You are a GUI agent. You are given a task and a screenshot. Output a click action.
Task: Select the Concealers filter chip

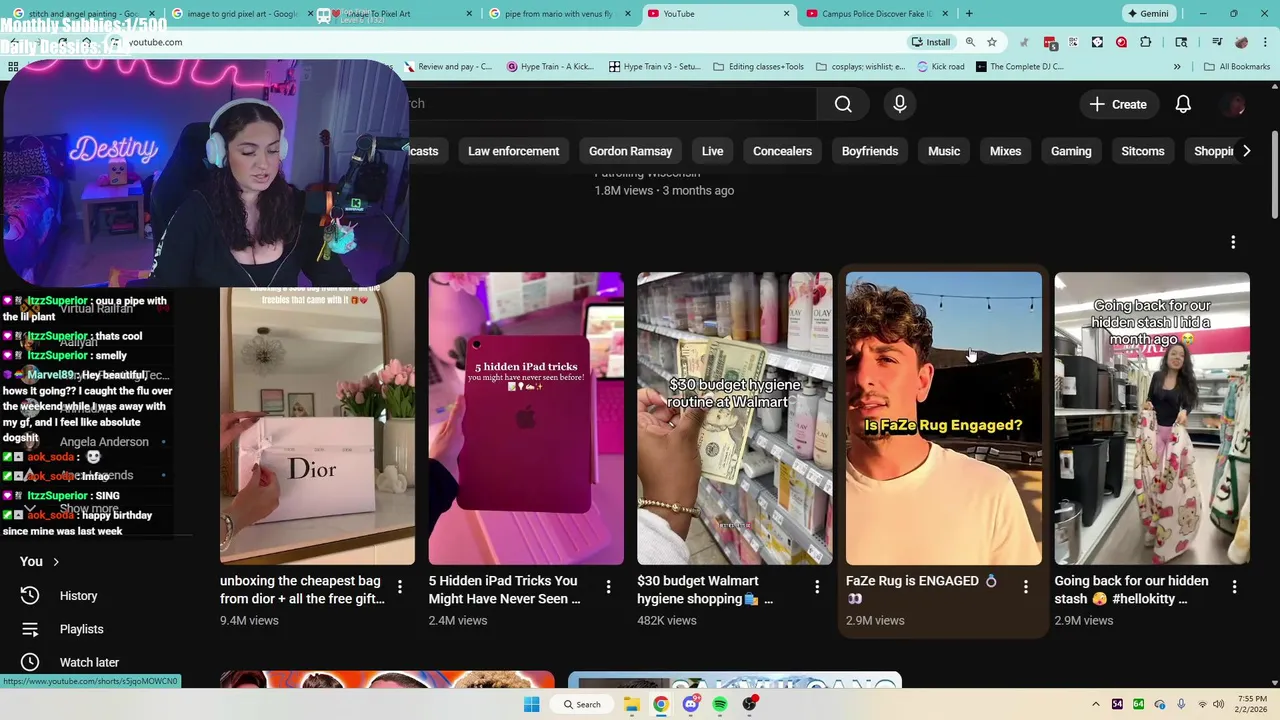point(782,151)
